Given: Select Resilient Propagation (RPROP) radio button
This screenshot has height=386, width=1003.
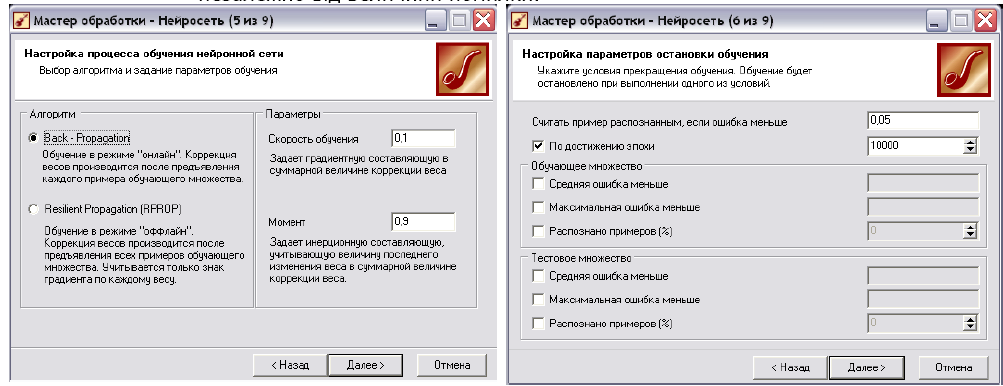Looking at the screenshot, I should coord(33,209).
